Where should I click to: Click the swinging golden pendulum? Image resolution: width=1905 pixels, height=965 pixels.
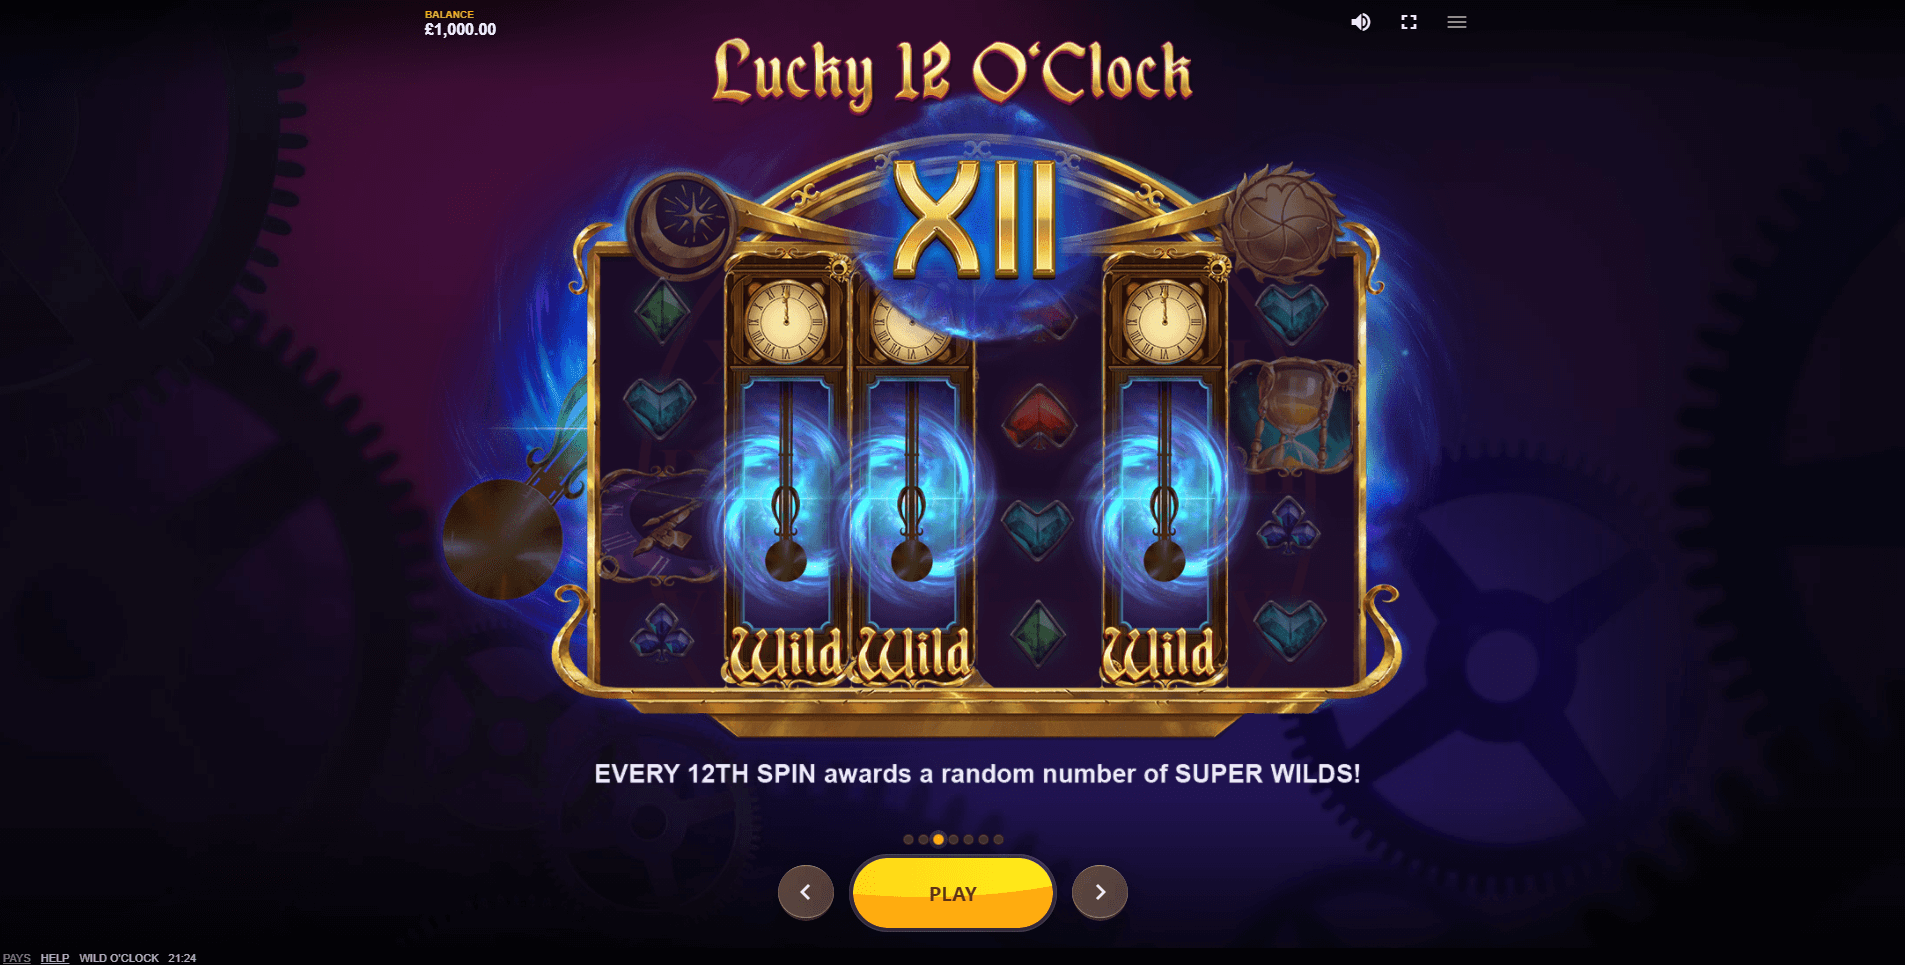[x=503, y=538]
